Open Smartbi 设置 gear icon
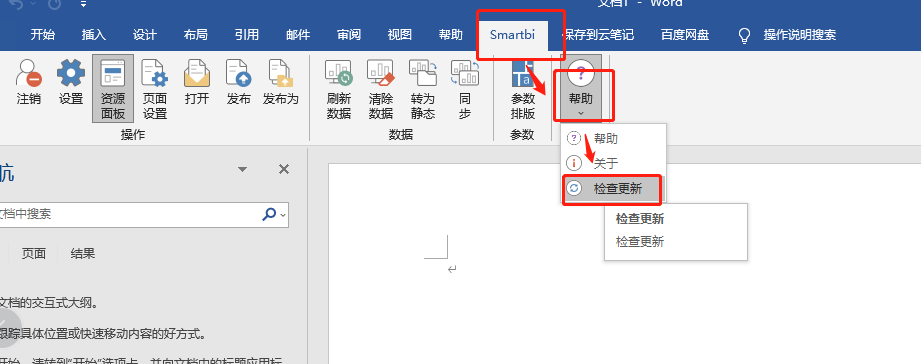This screenshot has width=921, height=364. (71, 83)
